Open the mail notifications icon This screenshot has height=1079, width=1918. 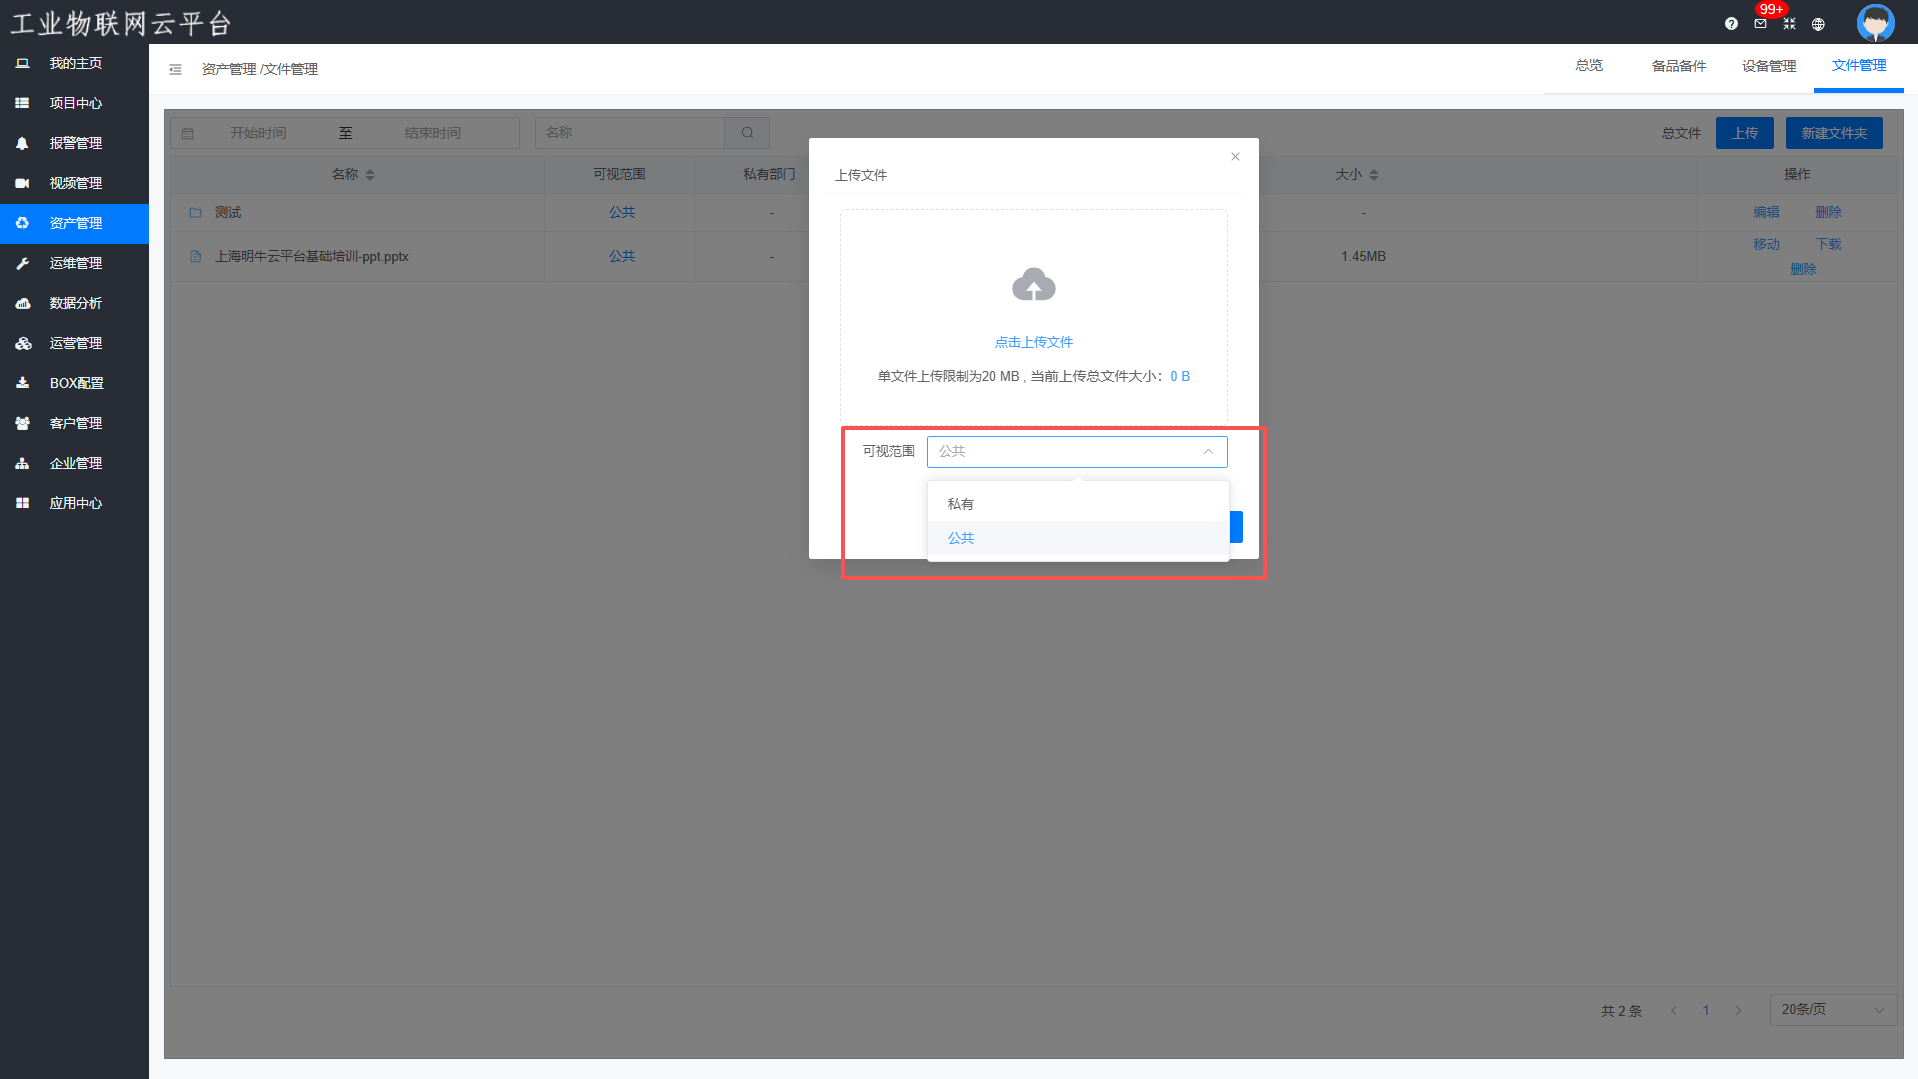[1760, 24]
